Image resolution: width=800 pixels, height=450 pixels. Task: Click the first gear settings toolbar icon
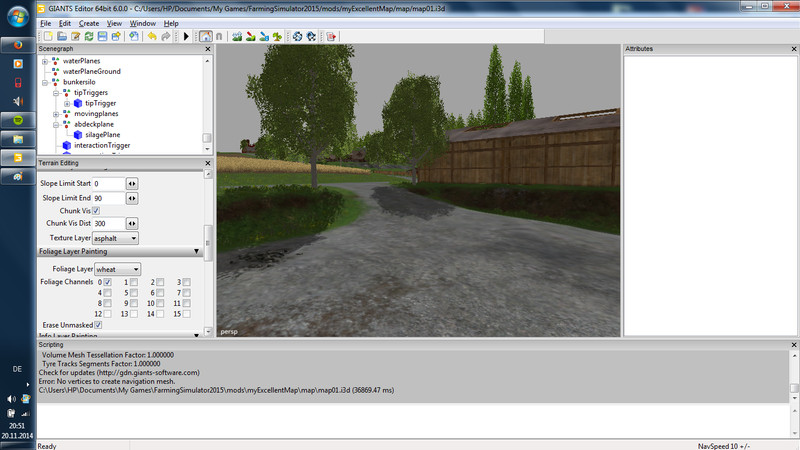(x=297, y=36)
